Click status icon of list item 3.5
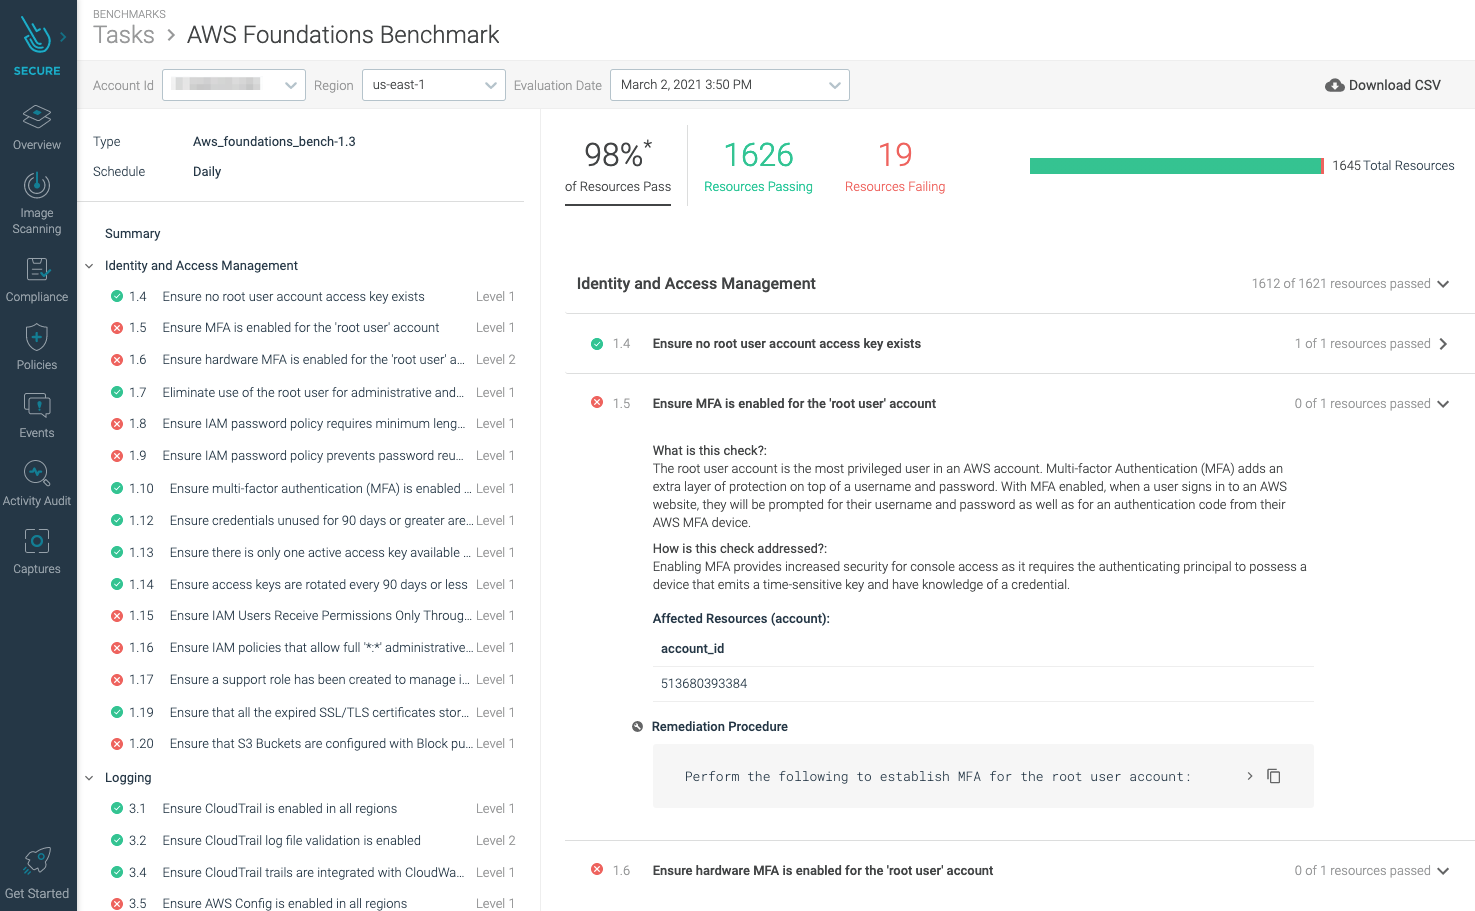This screenshot has height=911, width=1475. click(x=117, y=904)
